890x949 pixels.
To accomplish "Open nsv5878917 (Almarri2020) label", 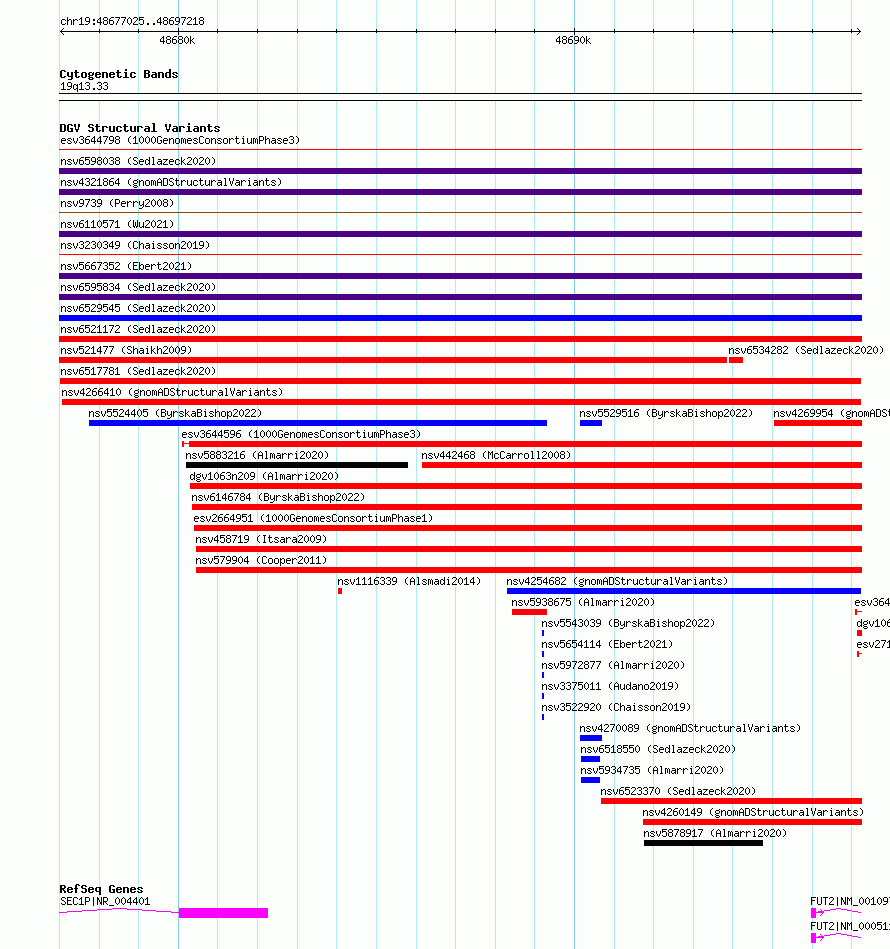I will pos(715,833).
